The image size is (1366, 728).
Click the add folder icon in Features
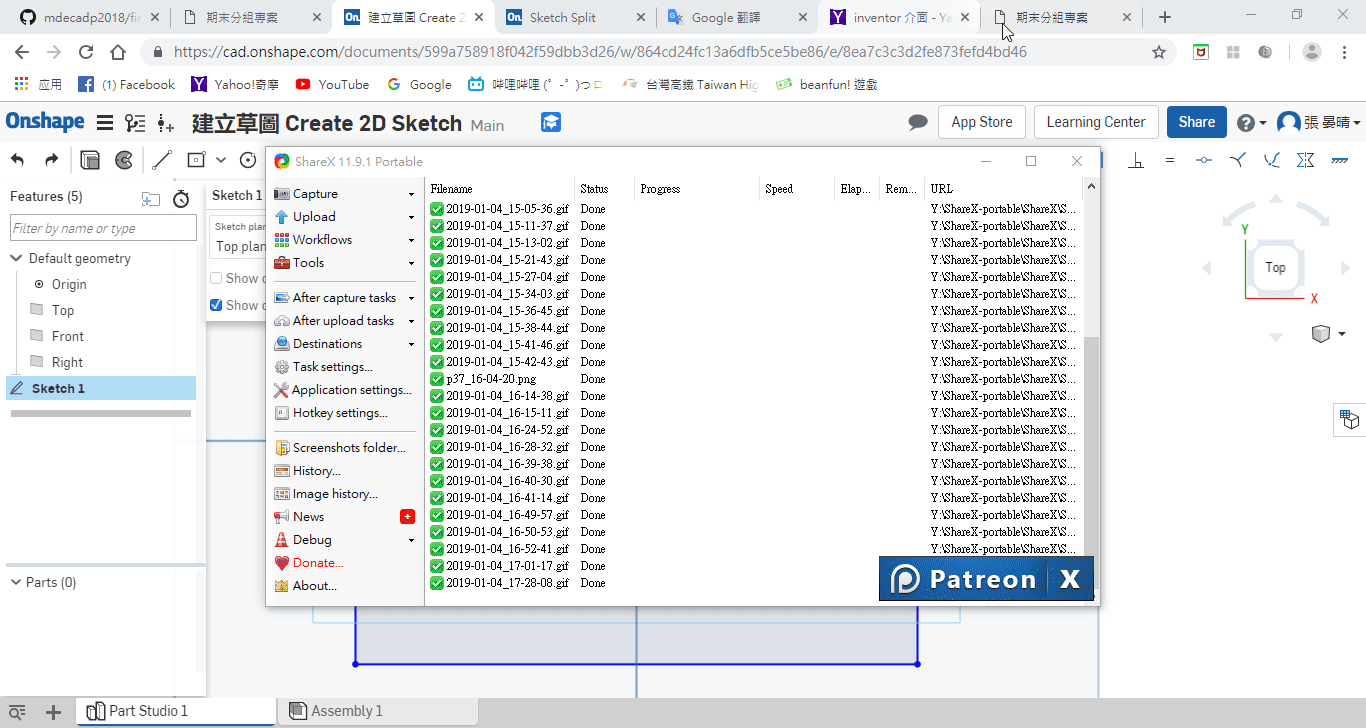coord(151,198)
